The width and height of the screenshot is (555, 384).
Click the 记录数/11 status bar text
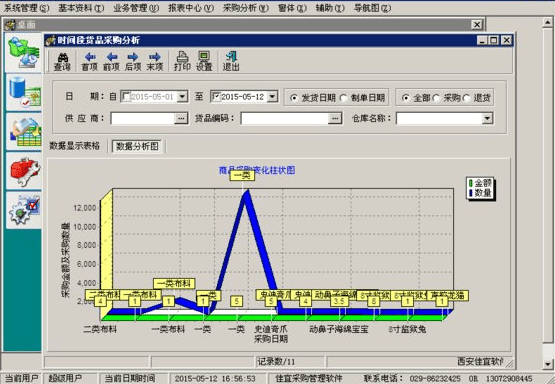click(x=276, y=361)
